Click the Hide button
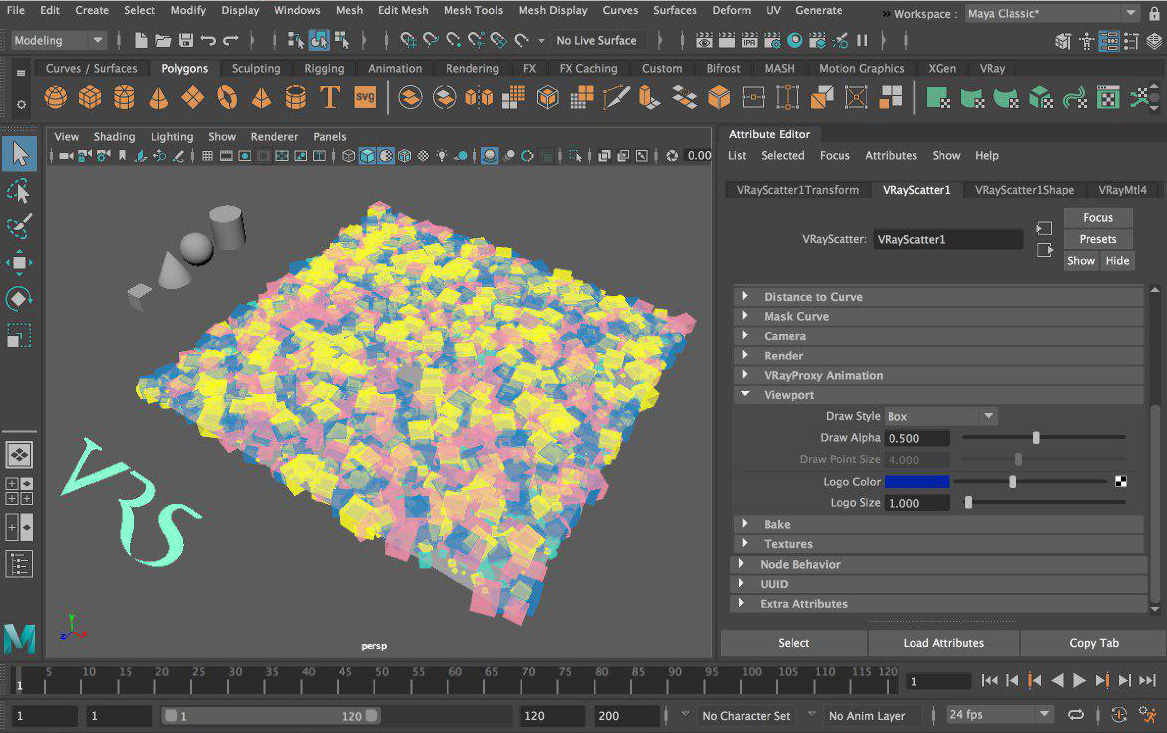 (x=1117, y=260)
